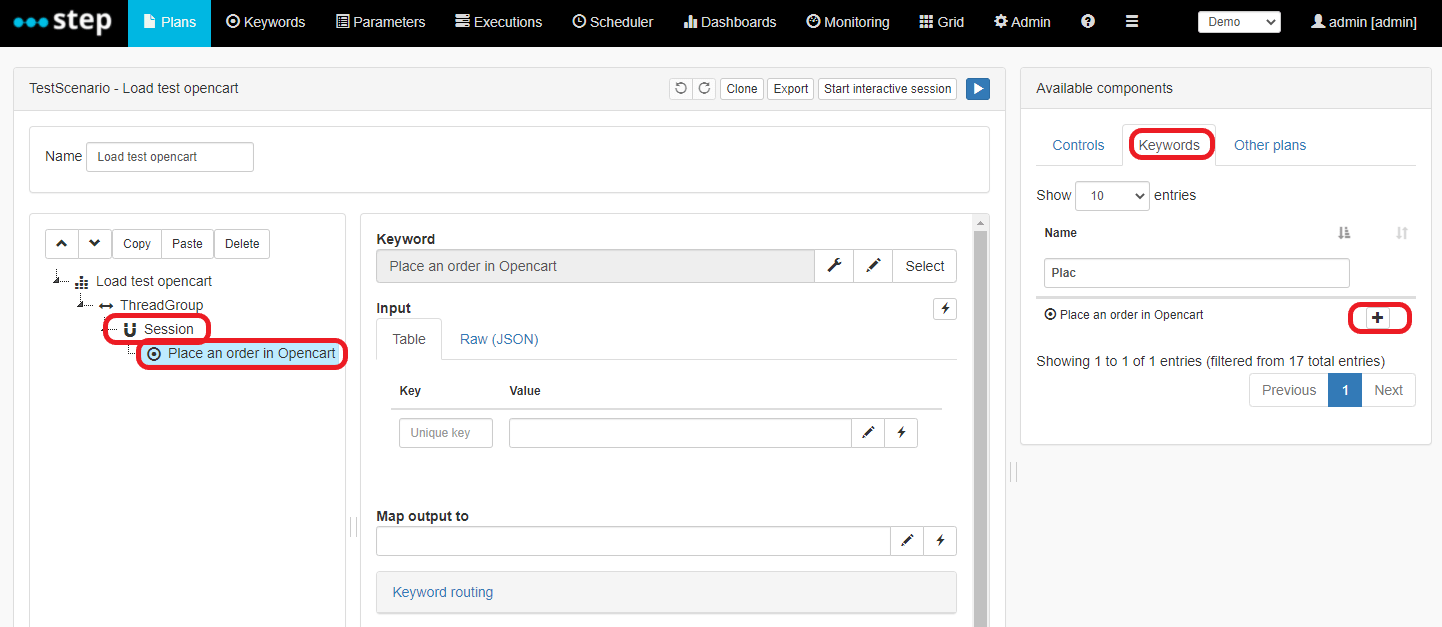
Task: Click the pencil icon in the Value row
Action: 867,432
